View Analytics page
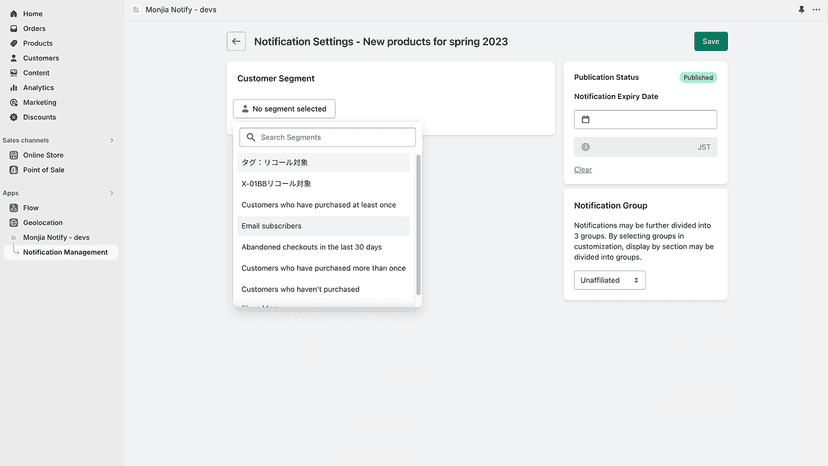The width and height of the screenshot is (828, 466). click(x=38, y=88)
